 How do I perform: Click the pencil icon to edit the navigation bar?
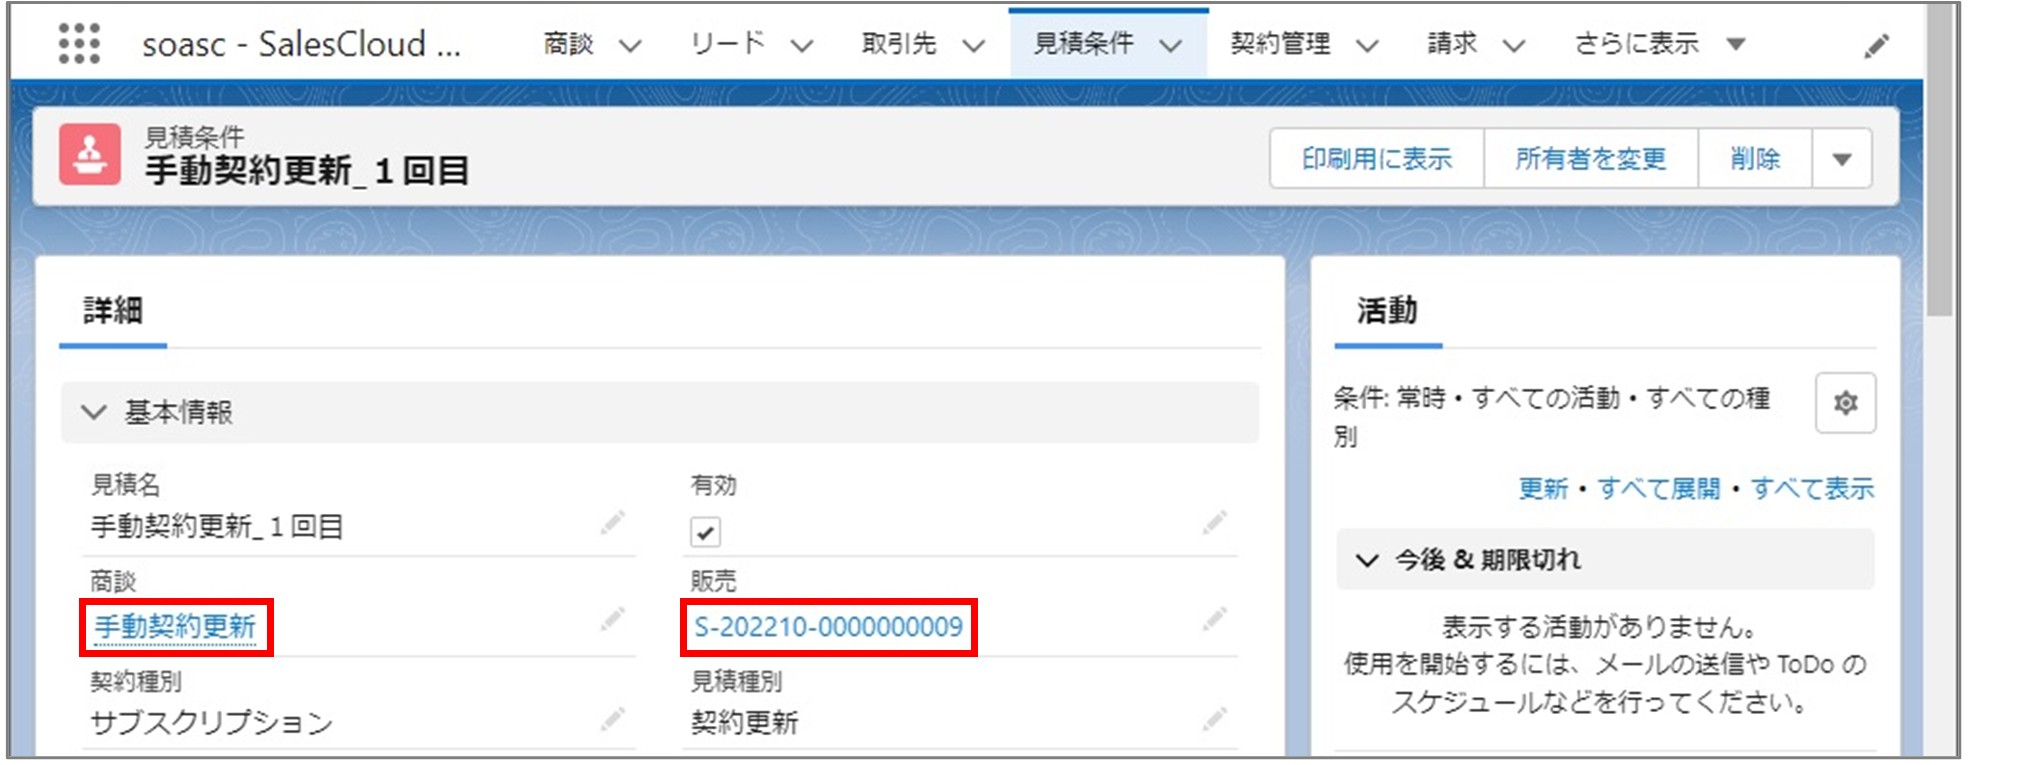[1877, 46]
